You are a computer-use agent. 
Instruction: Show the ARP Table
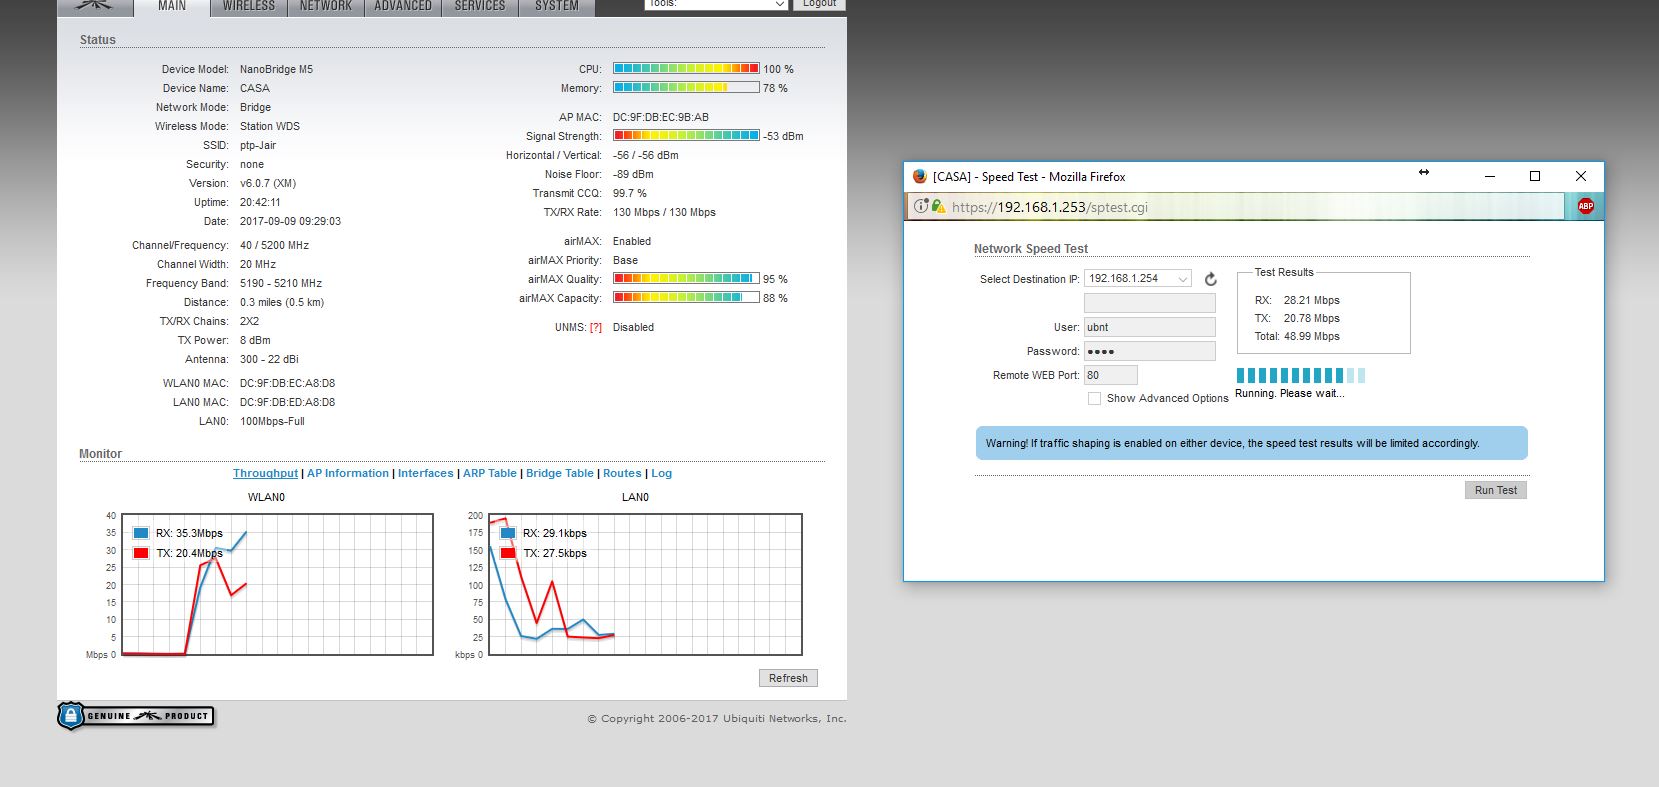[490, 473]
